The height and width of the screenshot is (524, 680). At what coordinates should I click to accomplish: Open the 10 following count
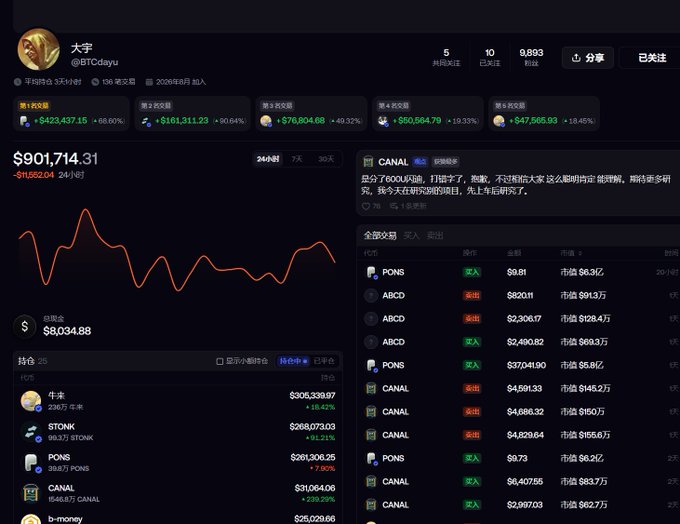point(490,57)
